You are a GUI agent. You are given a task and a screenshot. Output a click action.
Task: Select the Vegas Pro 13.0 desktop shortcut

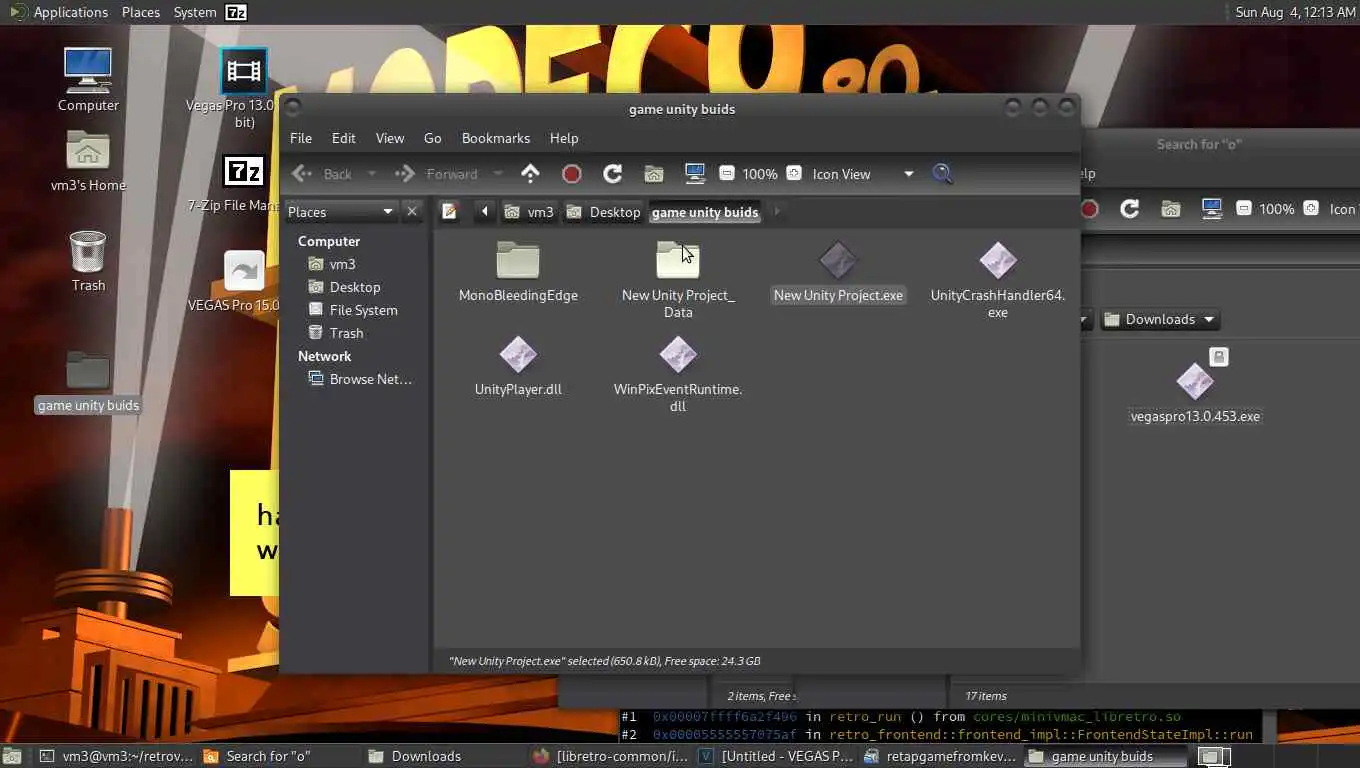231,89
